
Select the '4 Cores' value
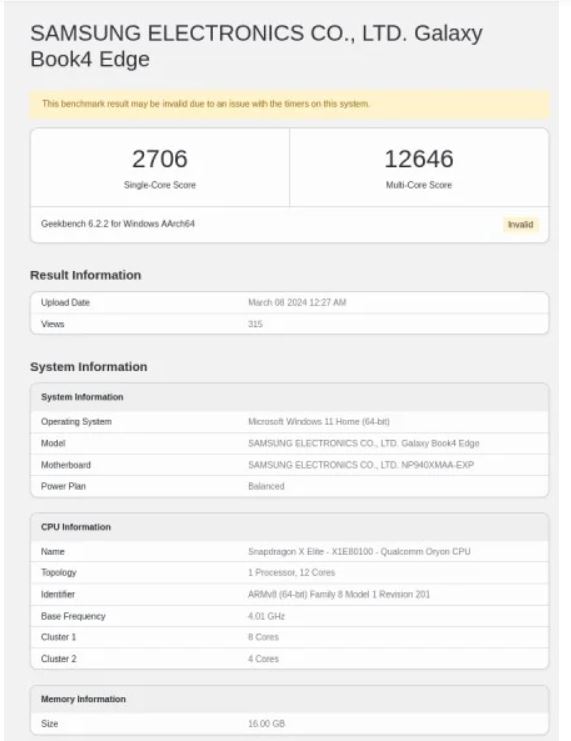click(x=263, y=659)
